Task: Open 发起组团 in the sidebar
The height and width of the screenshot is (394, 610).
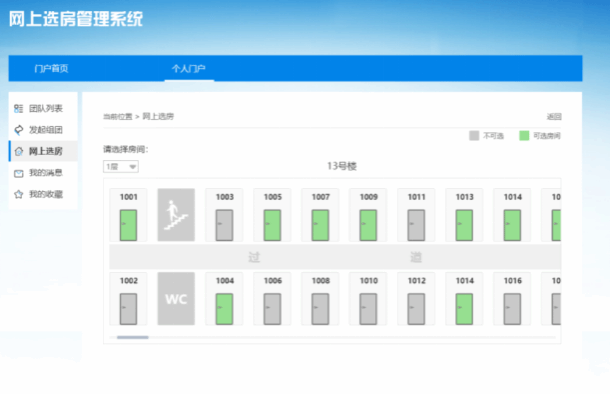Action: pyautogui.click(x=43, y=130)
